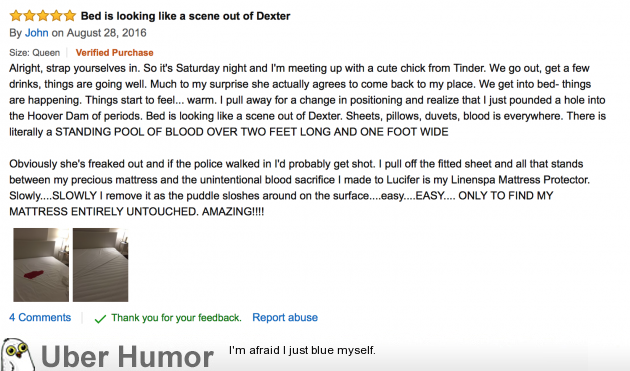Image resolution: width=630 pixels, height=371 pixels.
Task: Click the "I'm afraid I just blue myself" caption
Action: coord(302,351)
